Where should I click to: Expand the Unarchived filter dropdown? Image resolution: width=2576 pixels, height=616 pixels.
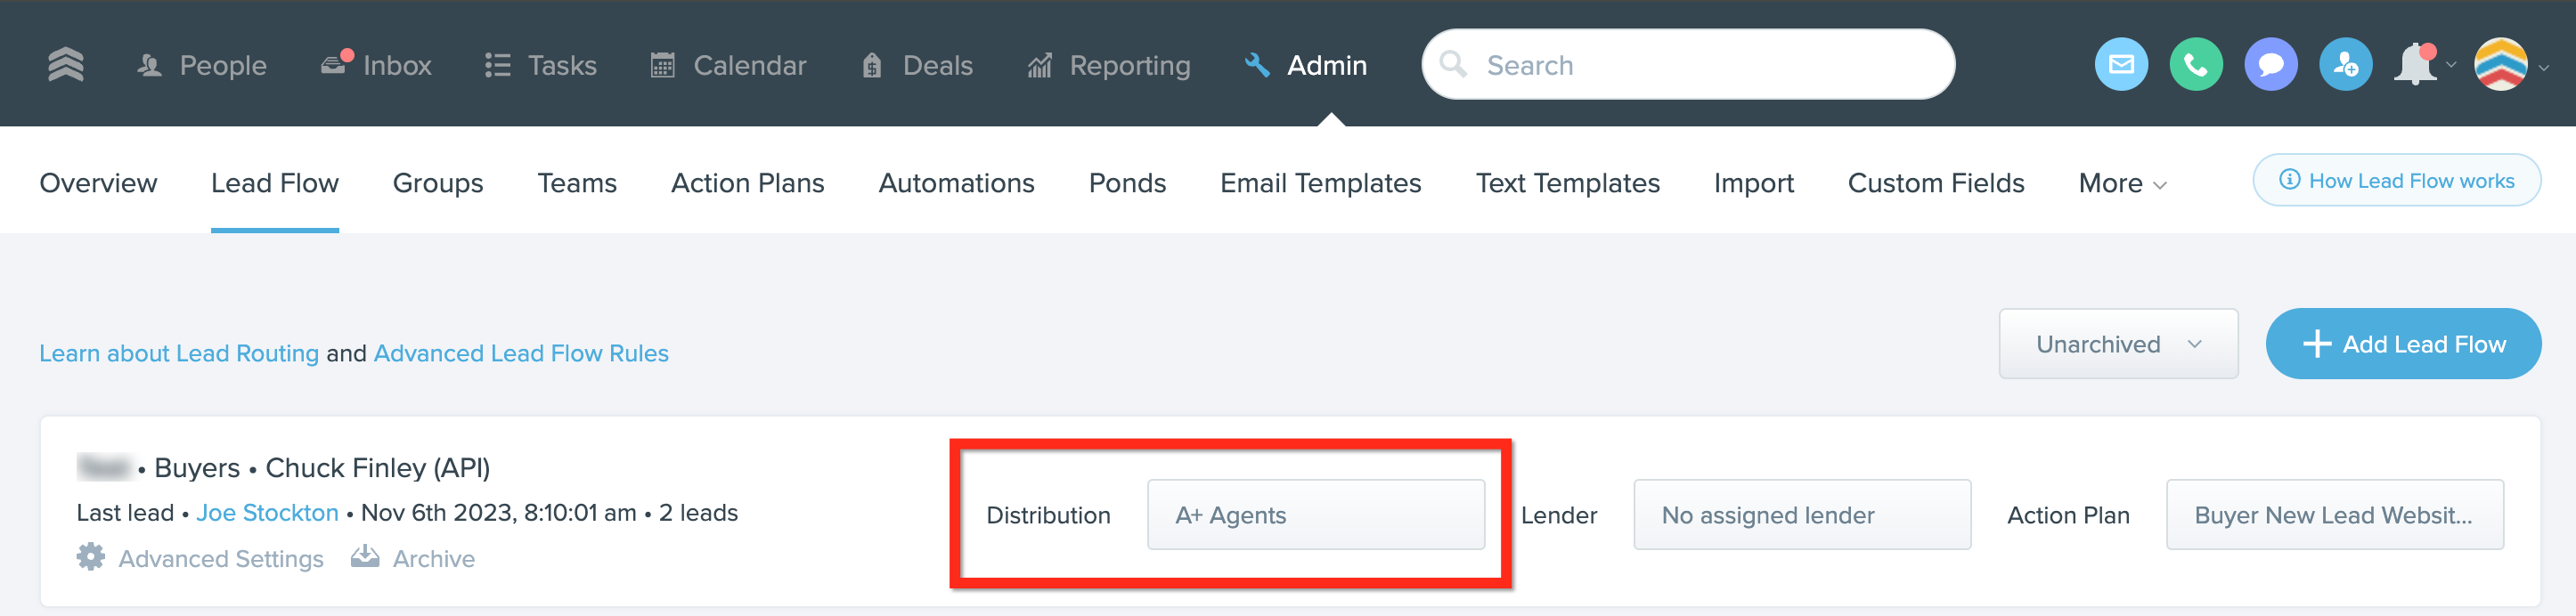[2118, 344]
